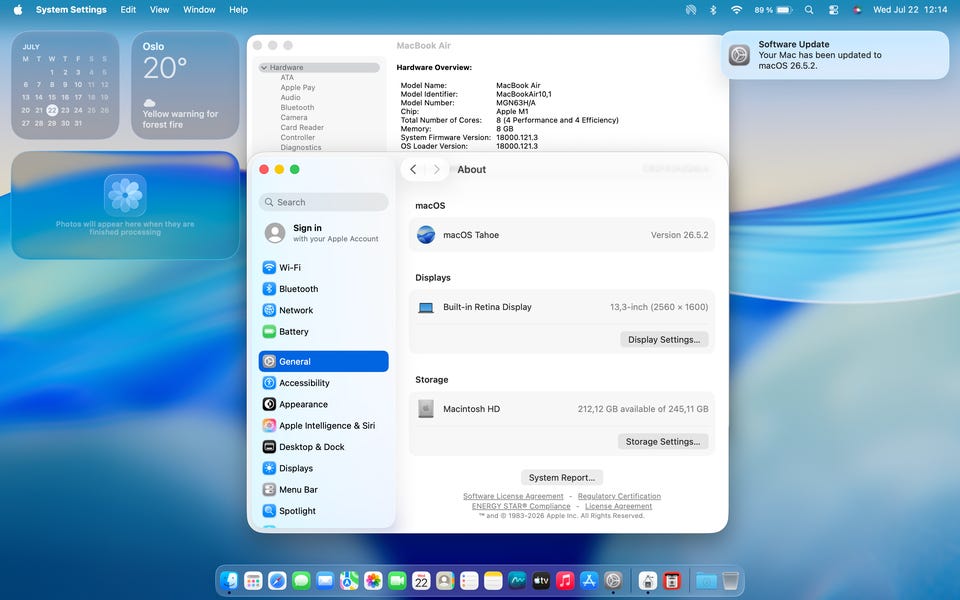Viewport: 960px width, 600px height.
Task: Click the Bluetooth icon in the menu bar
Action: [x=713, y=10]
